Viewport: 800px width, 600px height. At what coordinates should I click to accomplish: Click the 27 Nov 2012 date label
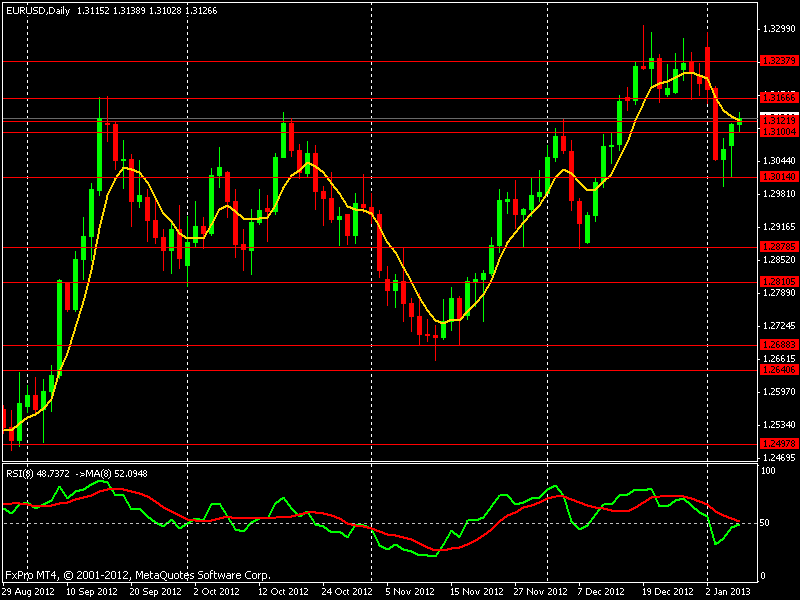tap(540, 592)
